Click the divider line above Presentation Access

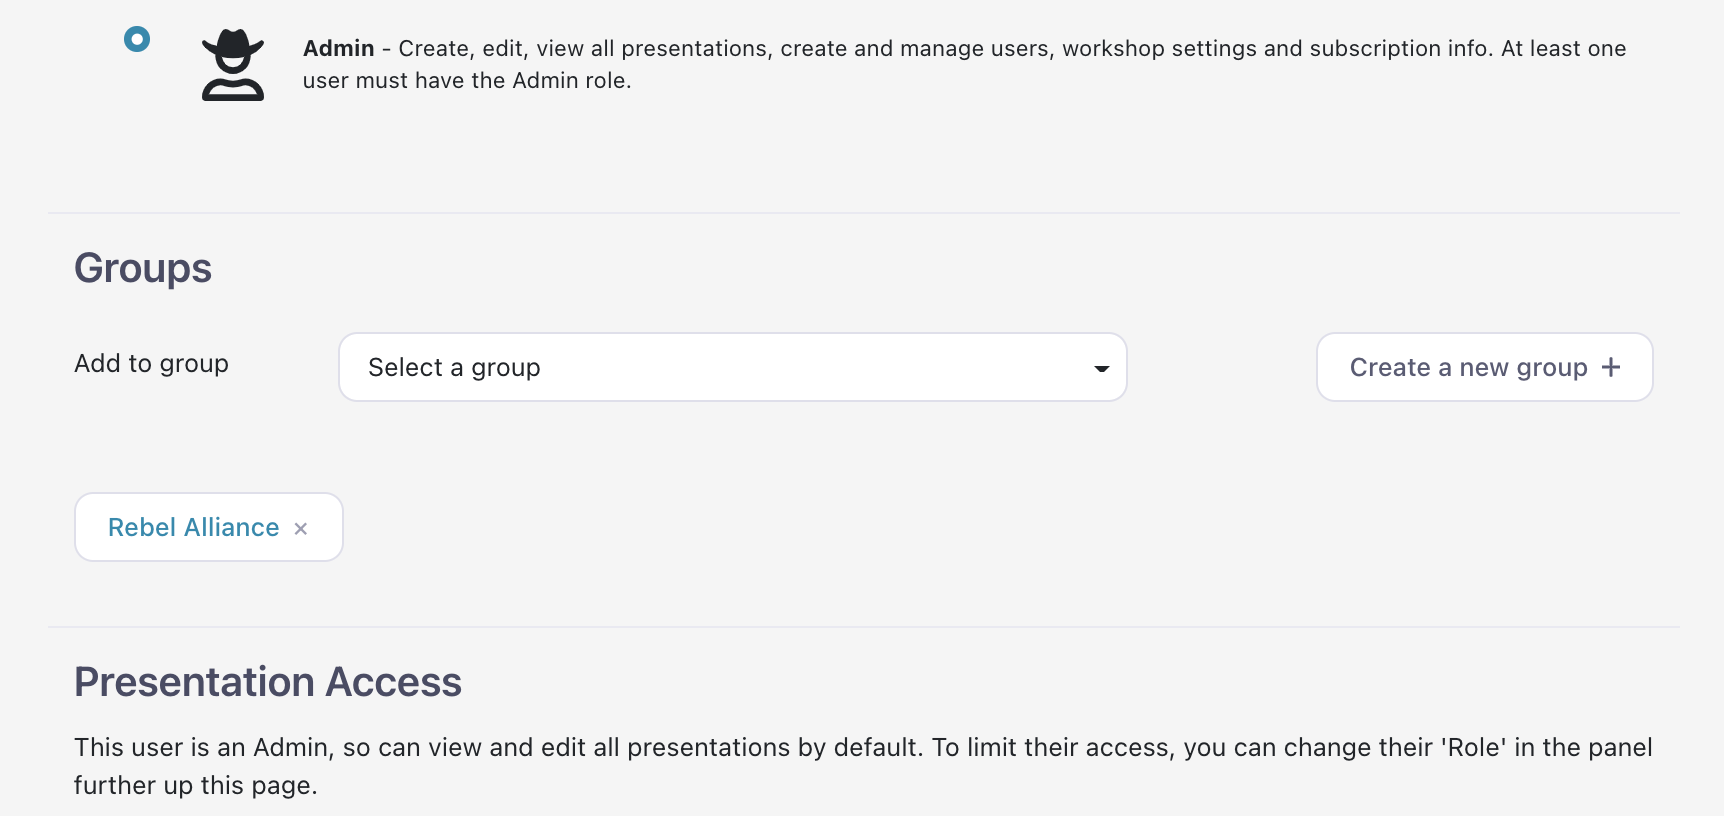point(864,627)
